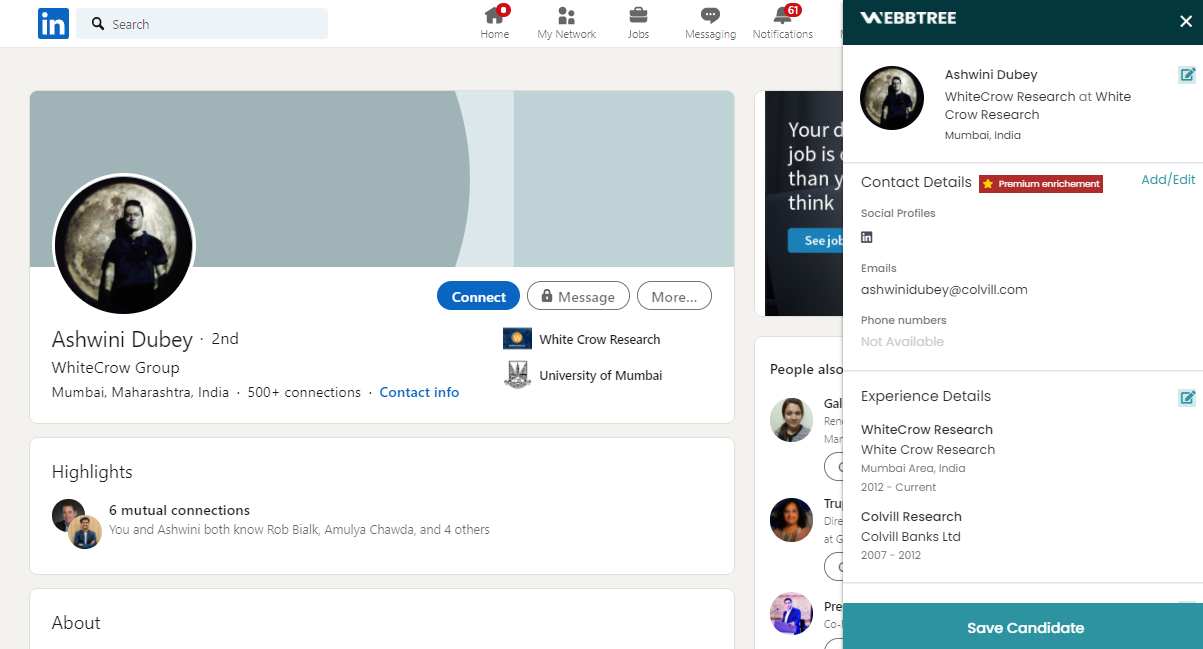Click 'Mumbai Area, India' in experience details

click(x=913, y=468)
